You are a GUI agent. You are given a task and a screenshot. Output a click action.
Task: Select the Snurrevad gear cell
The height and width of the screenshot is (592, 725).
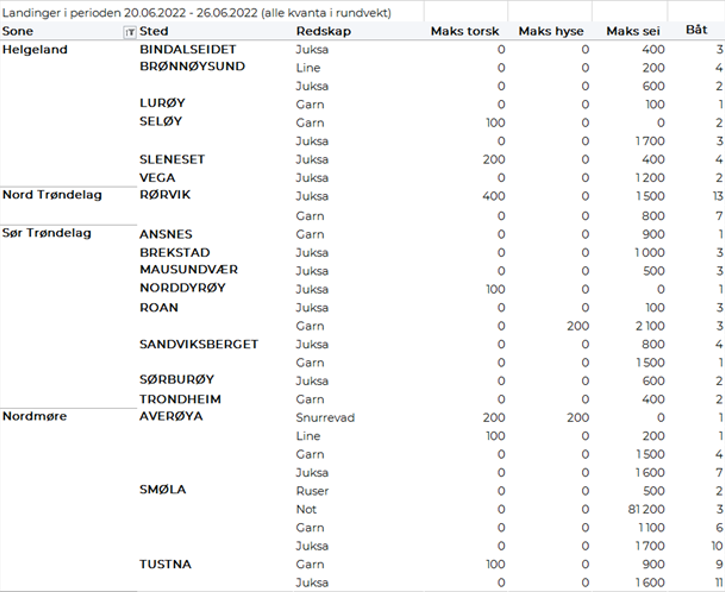pos(325,417)
